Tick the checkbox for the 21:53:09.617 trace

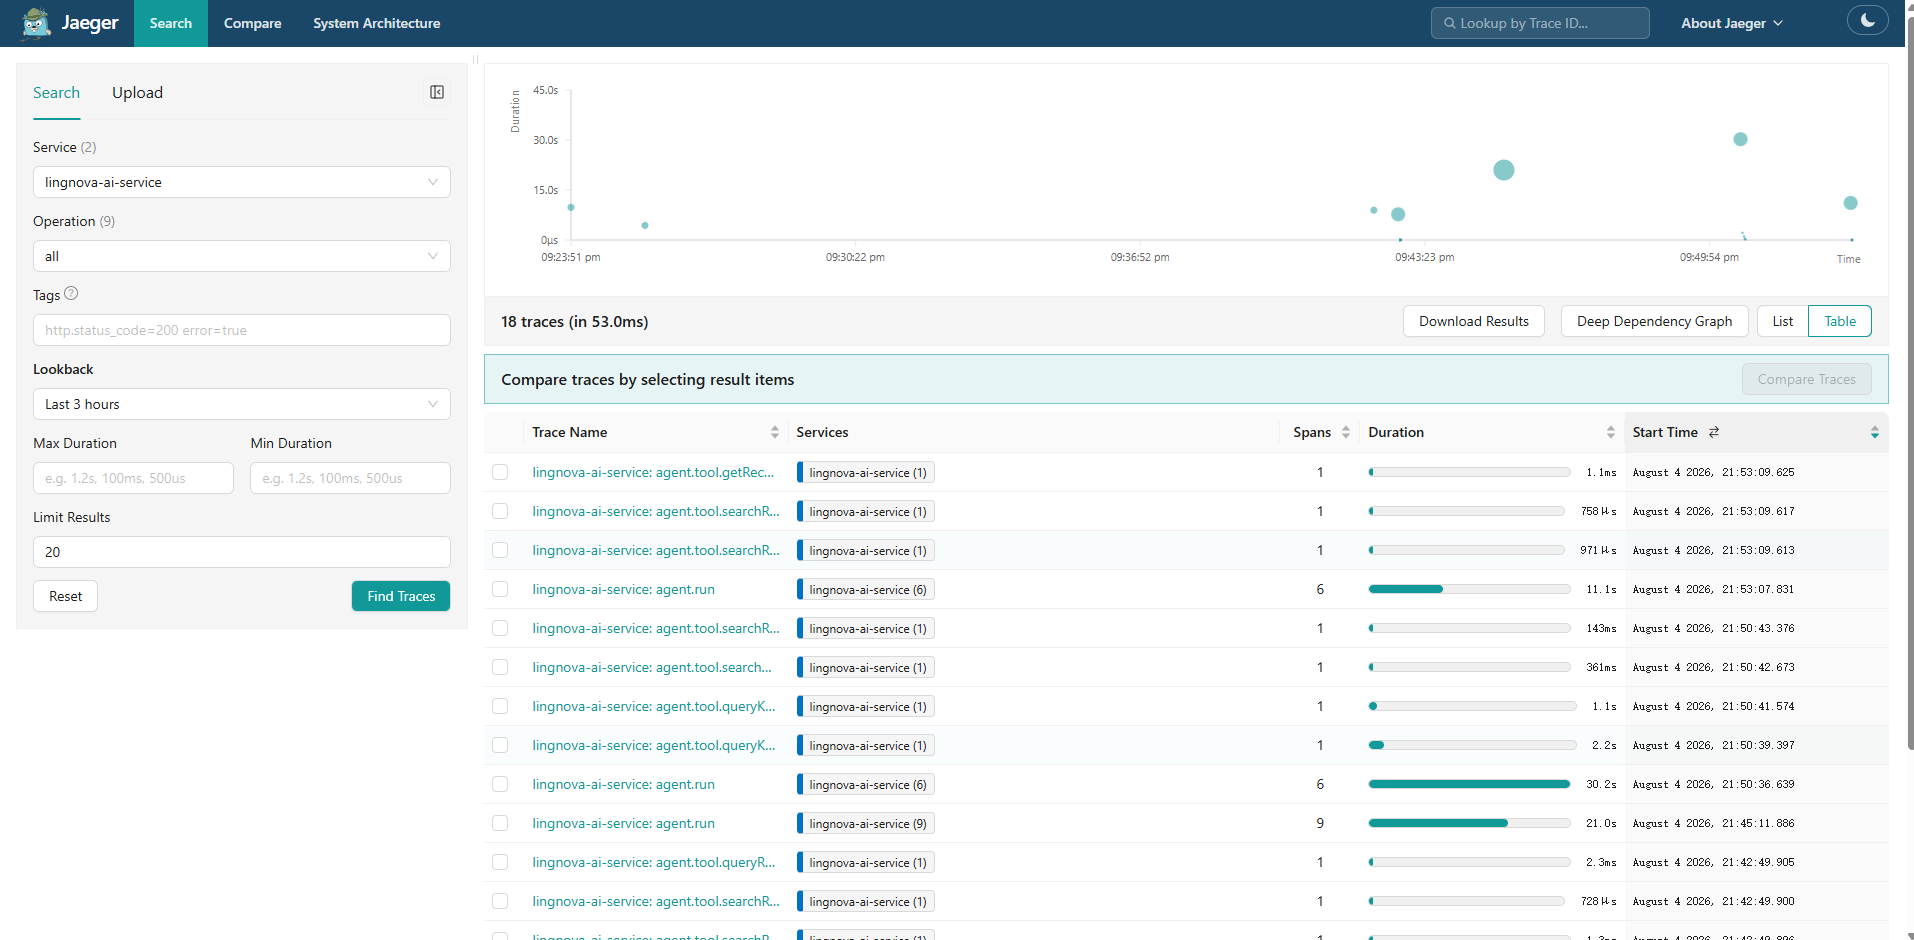click(500, 511)
